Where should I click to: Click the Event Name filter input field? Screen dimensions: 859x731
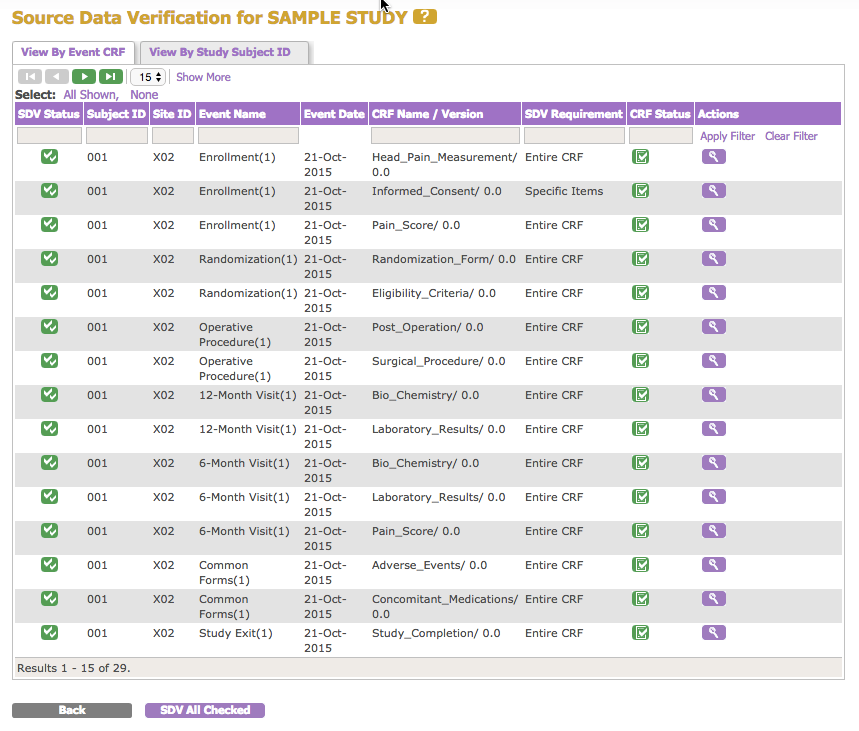(248, 135)
